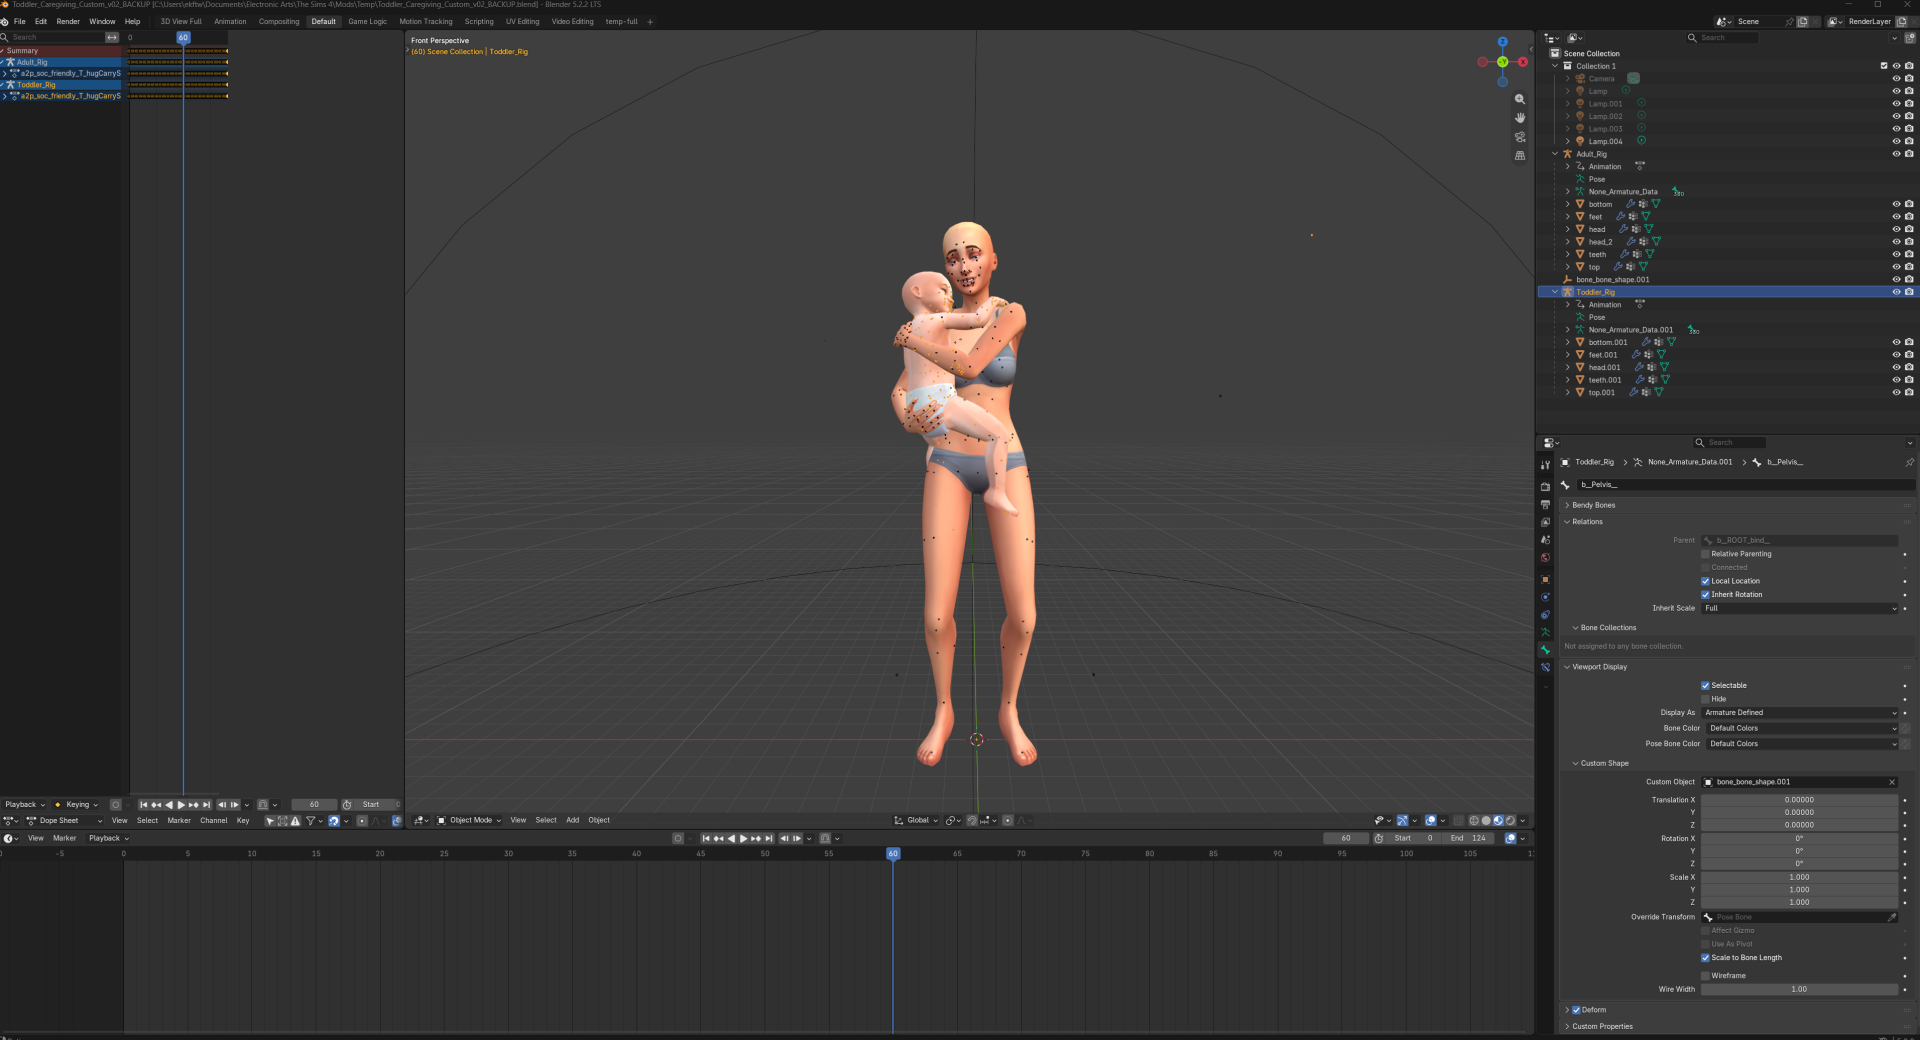Screen dimensions: 1920x1040
Task: Collapse the Relations panel
Action: click(x=1587, y=522)
